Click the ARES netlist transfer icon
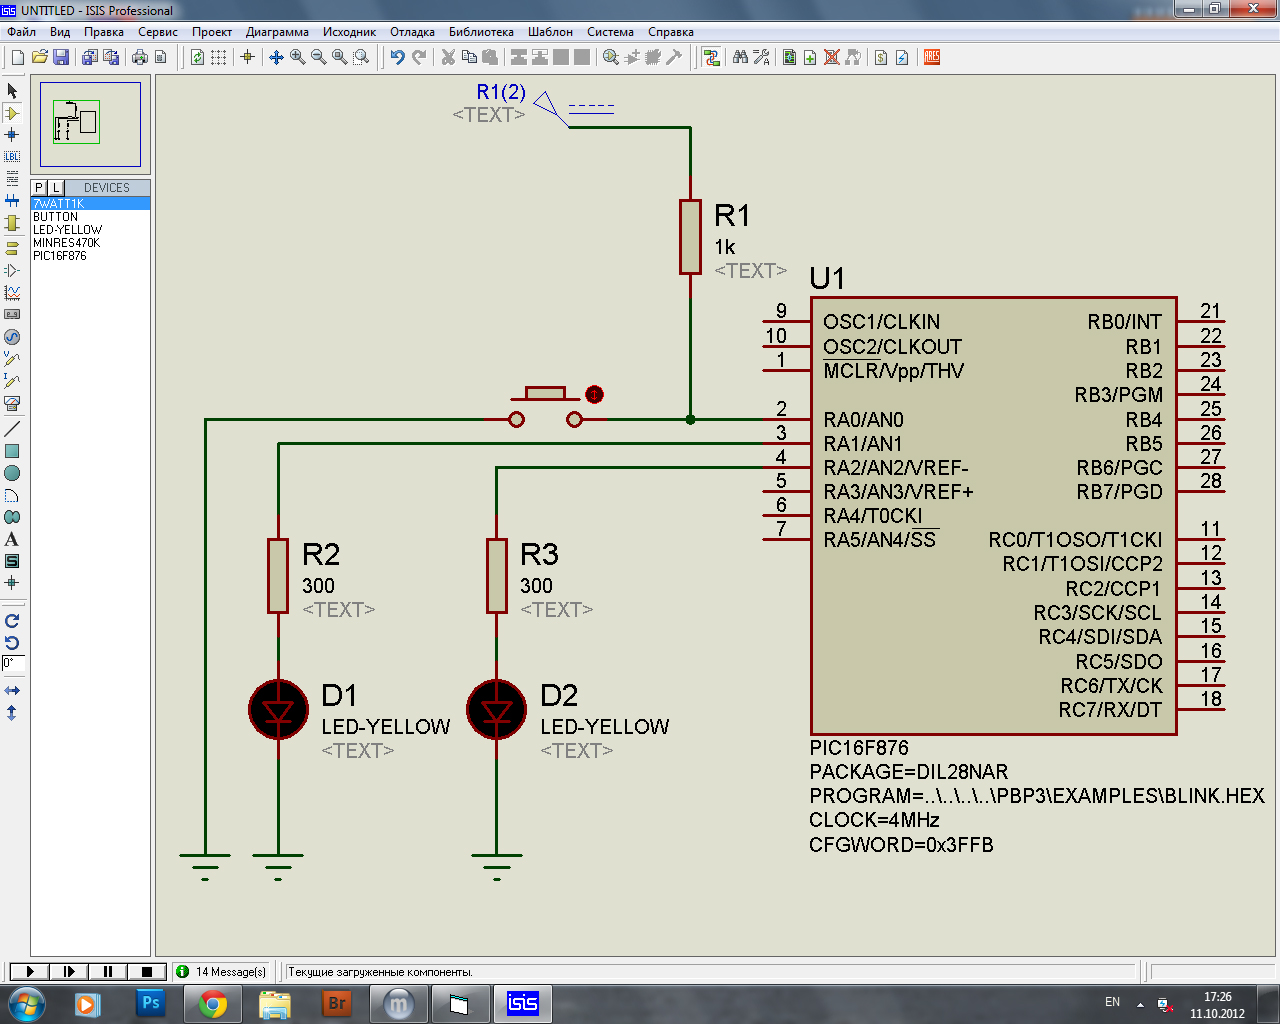 click(x=932, y=57)
